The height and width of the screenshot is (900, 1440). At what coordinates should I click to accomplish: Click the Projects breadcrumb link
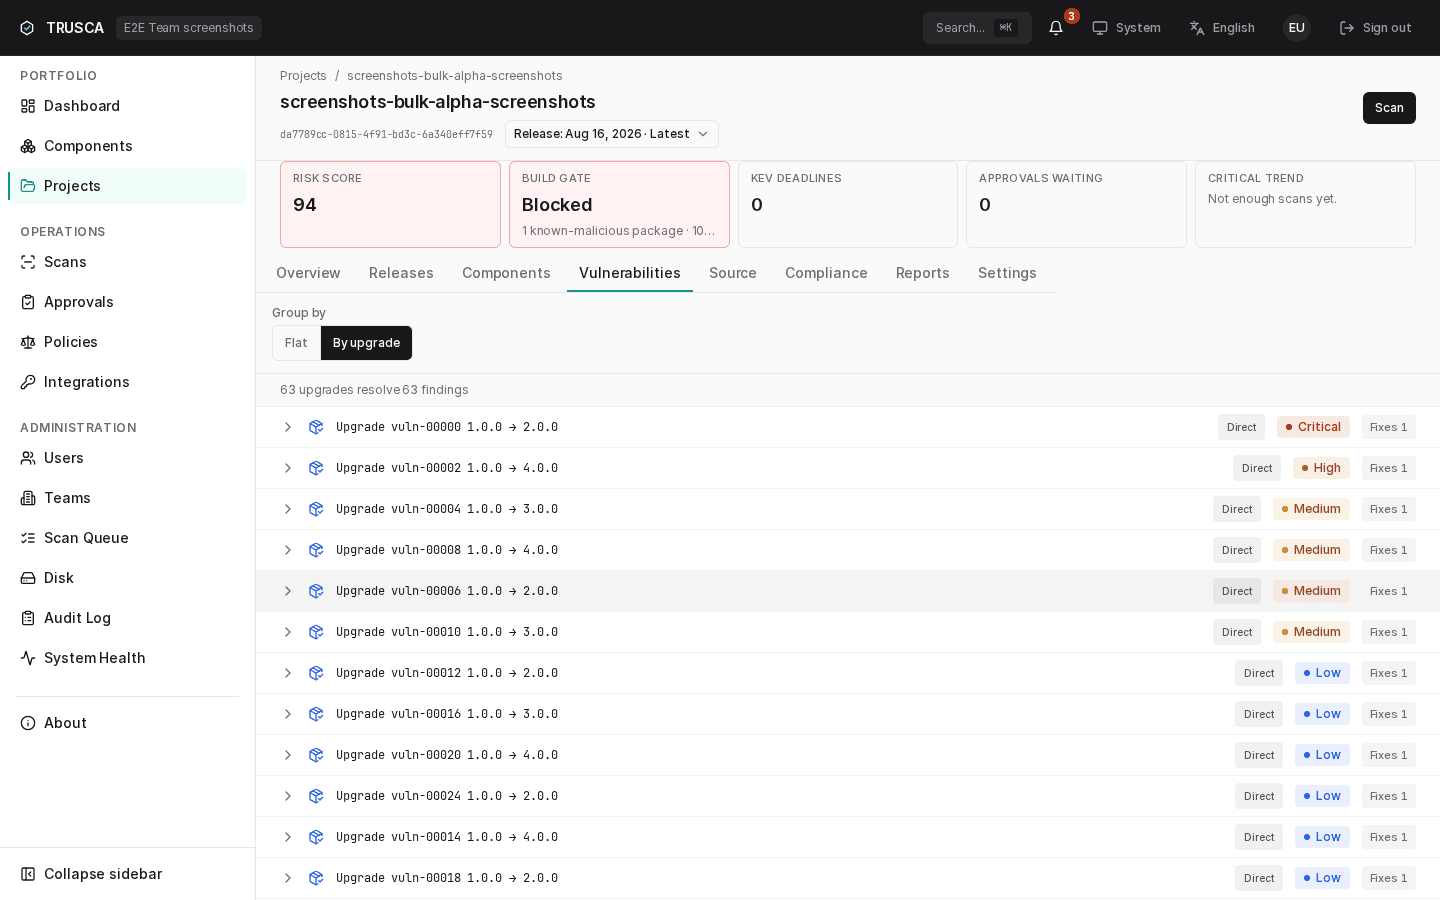point(303,76)
